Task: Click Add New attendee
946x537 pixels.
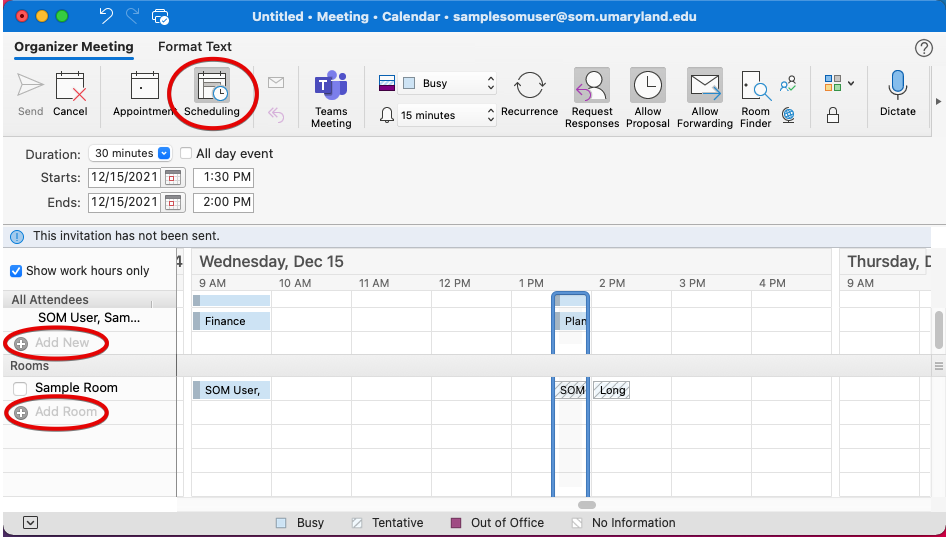Action: 61,343
